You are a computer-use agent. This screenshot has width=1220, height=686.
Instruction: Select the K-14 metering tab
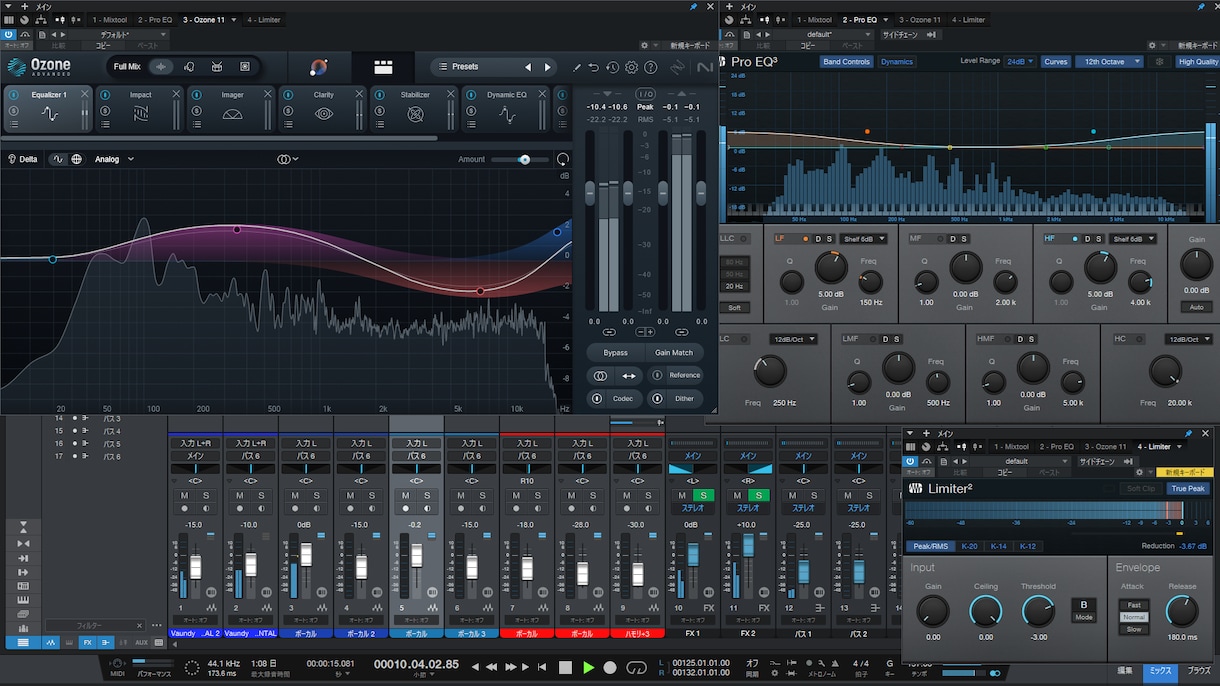click(x=998, y=546)
